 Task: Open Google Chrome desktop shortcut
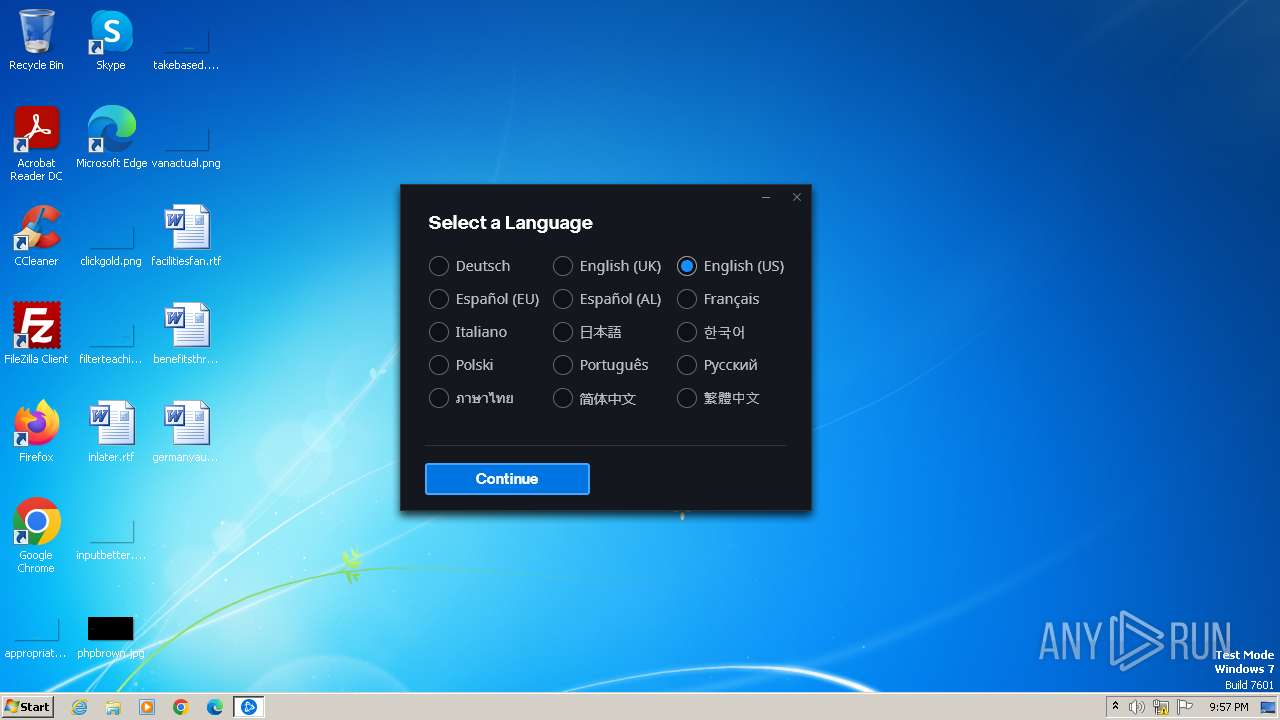[x=36, y=536]
